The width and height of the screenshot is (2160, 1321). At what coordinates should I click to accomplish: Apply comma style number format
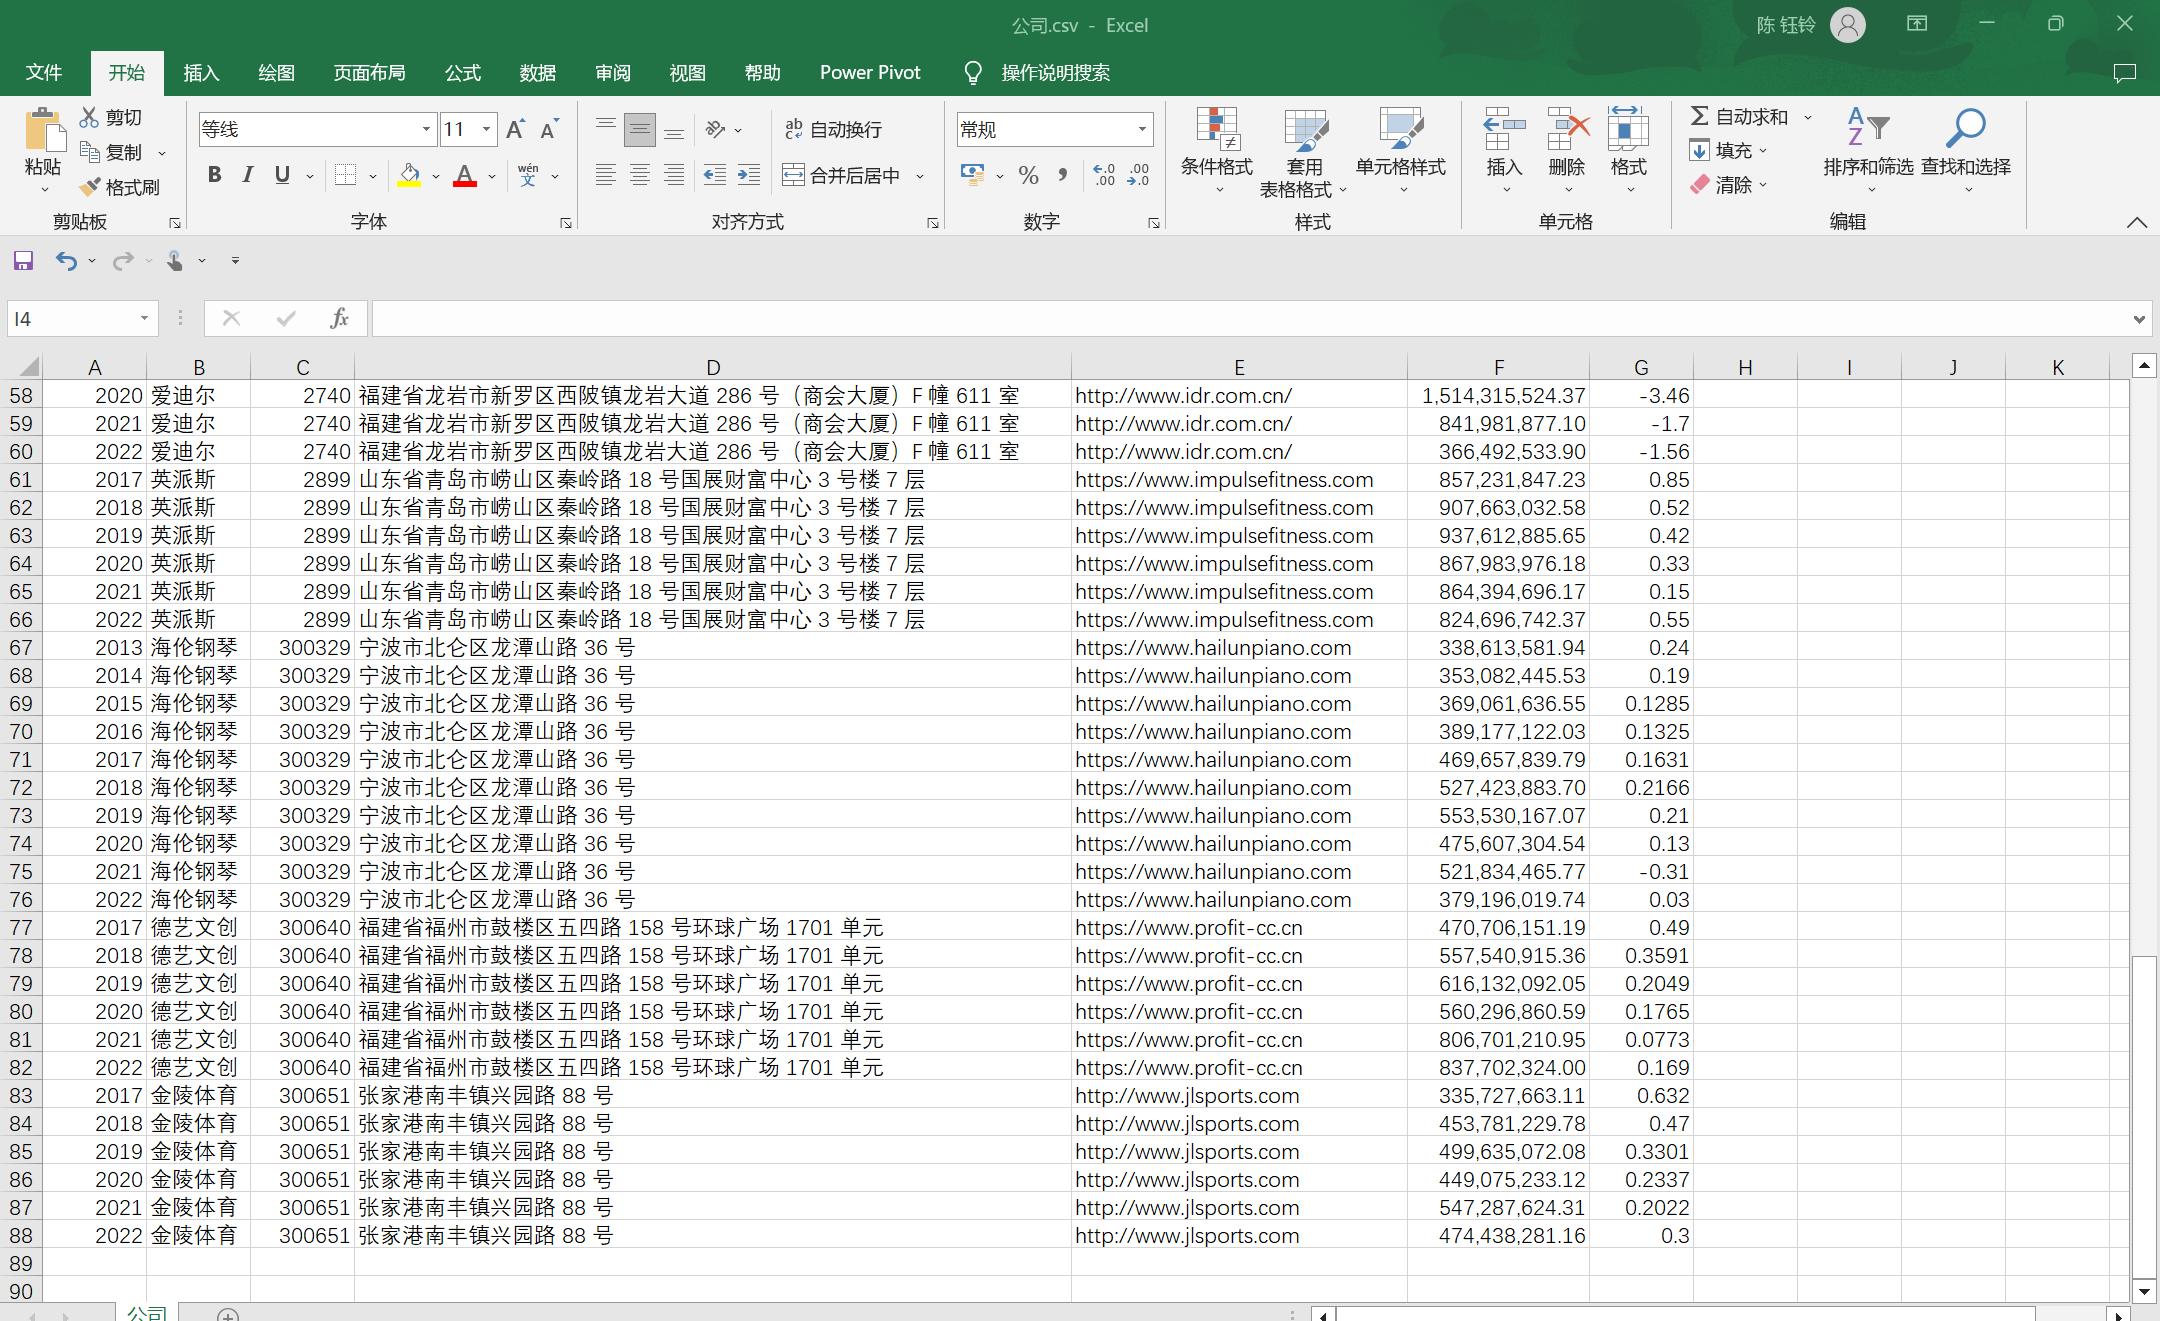(1063, 175)
